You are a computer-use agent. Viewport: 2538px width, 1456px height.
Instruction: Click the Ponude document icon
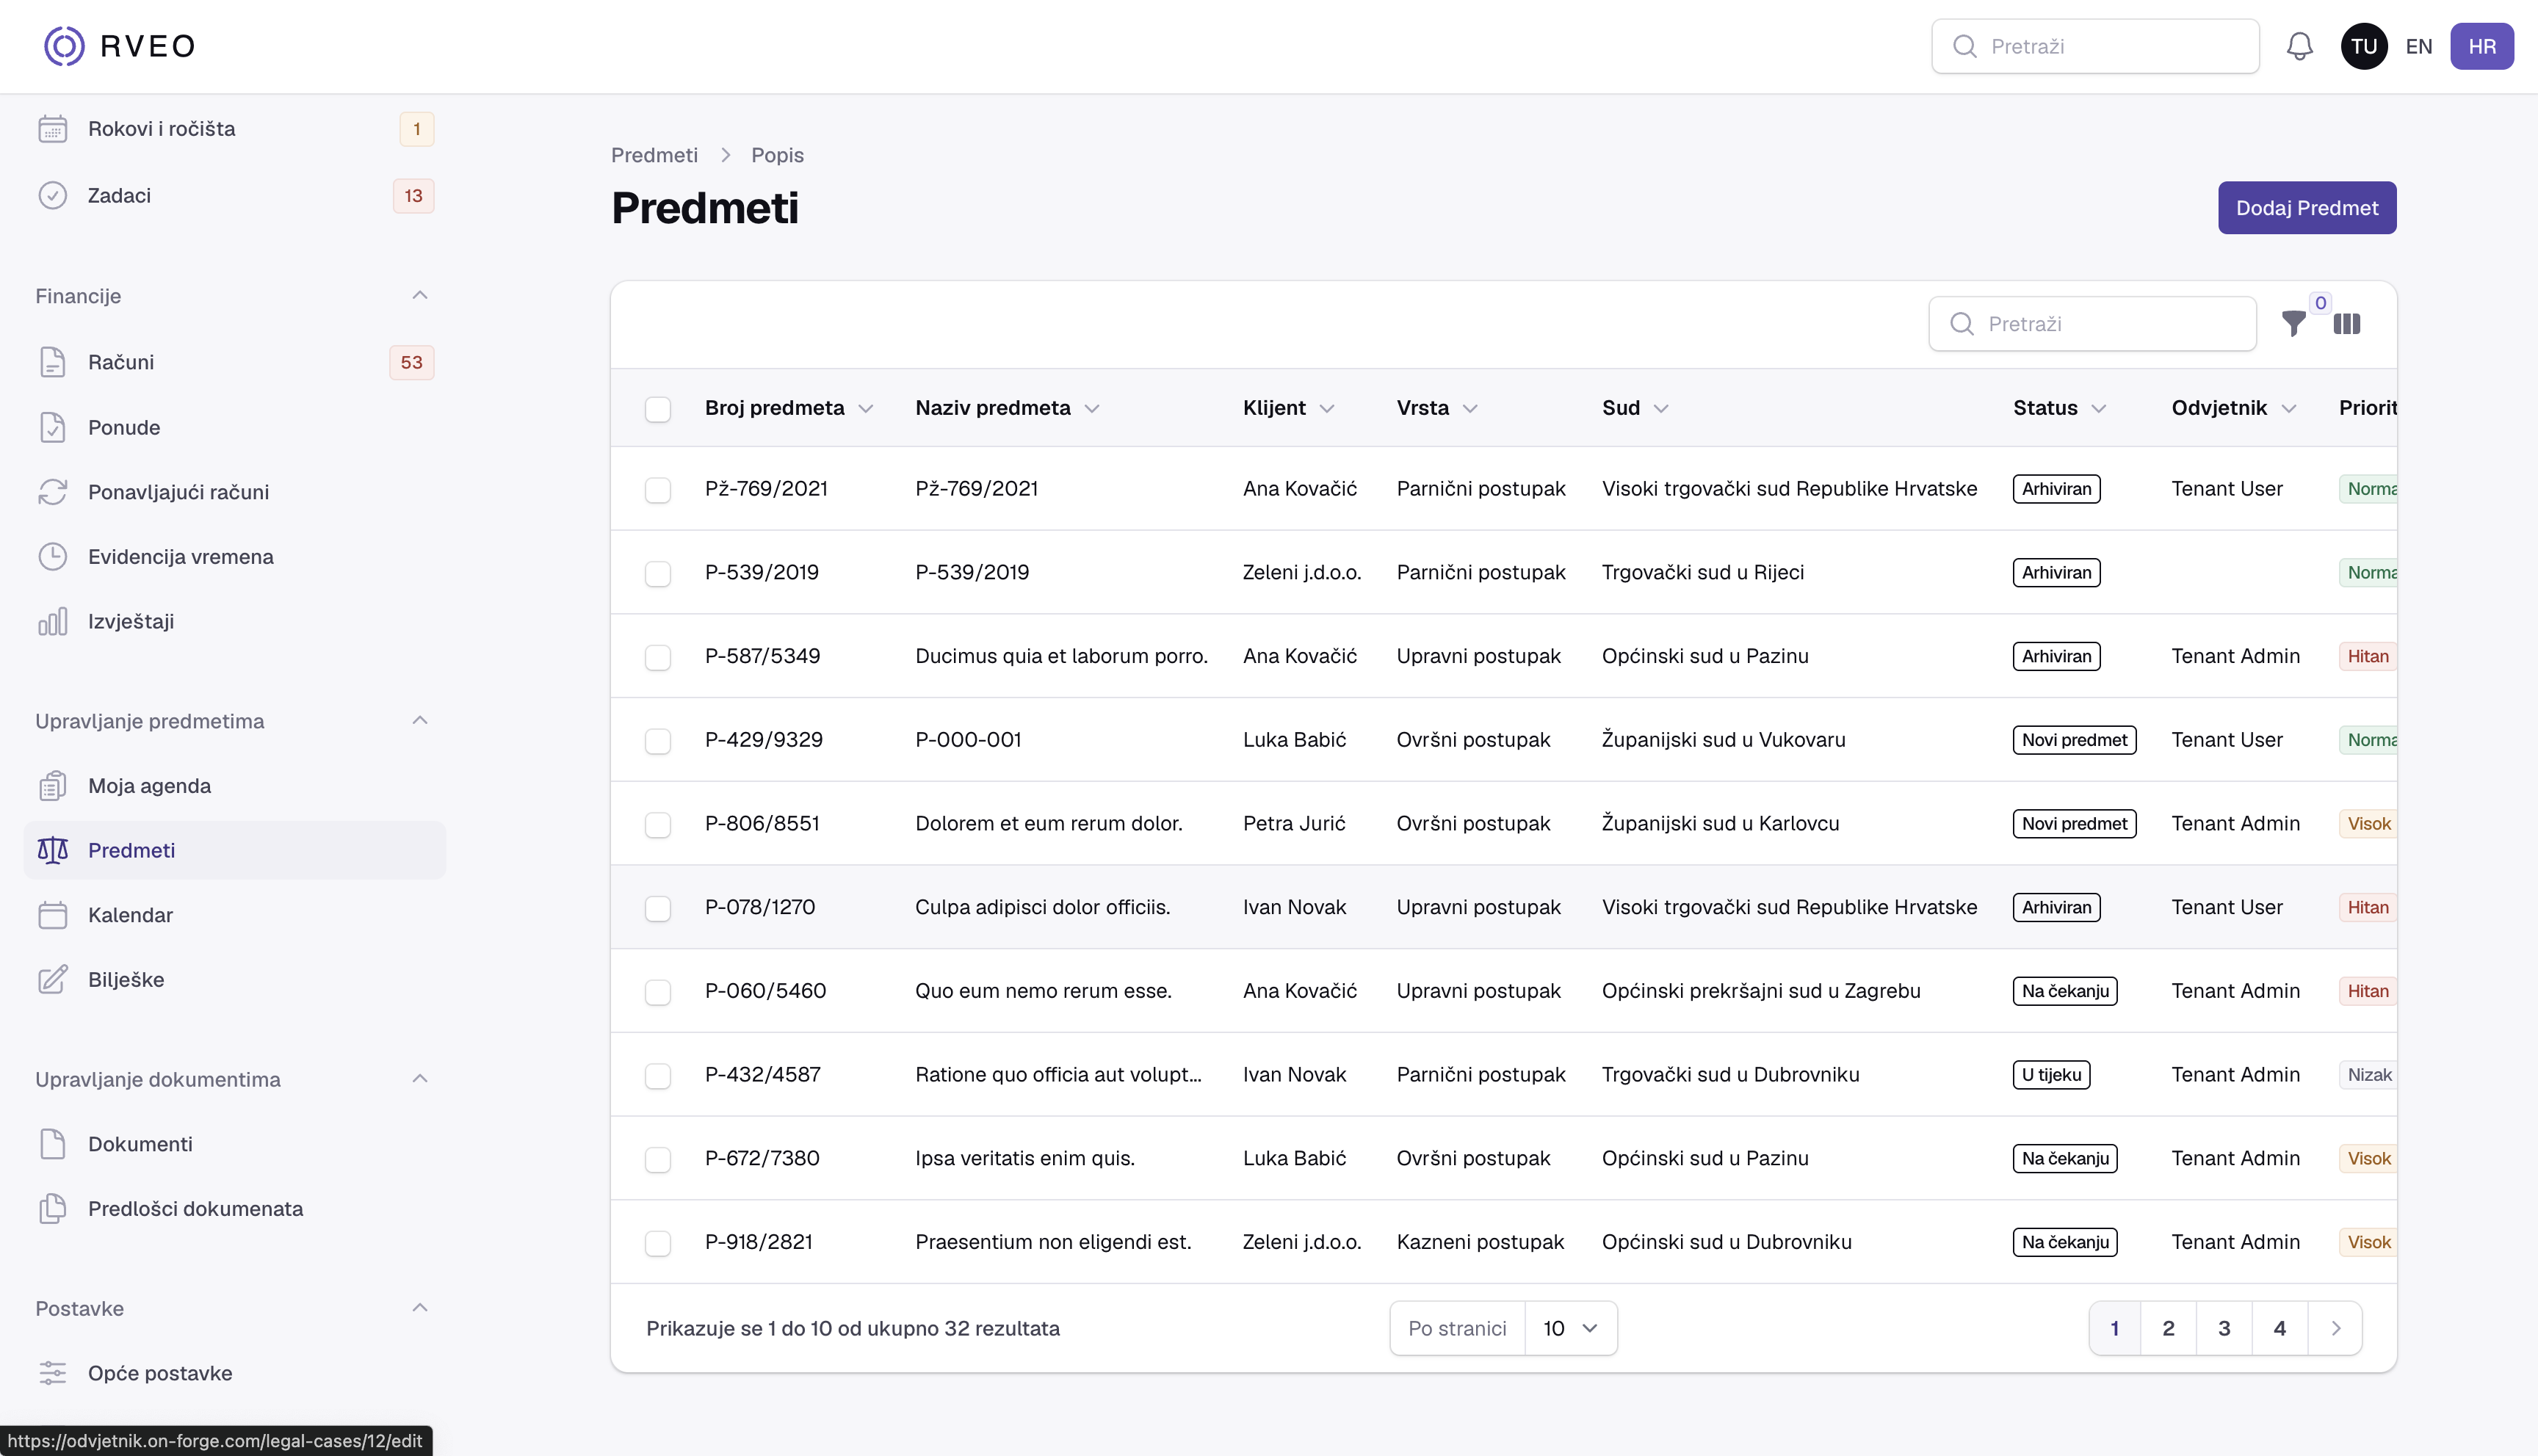[53, 427]
